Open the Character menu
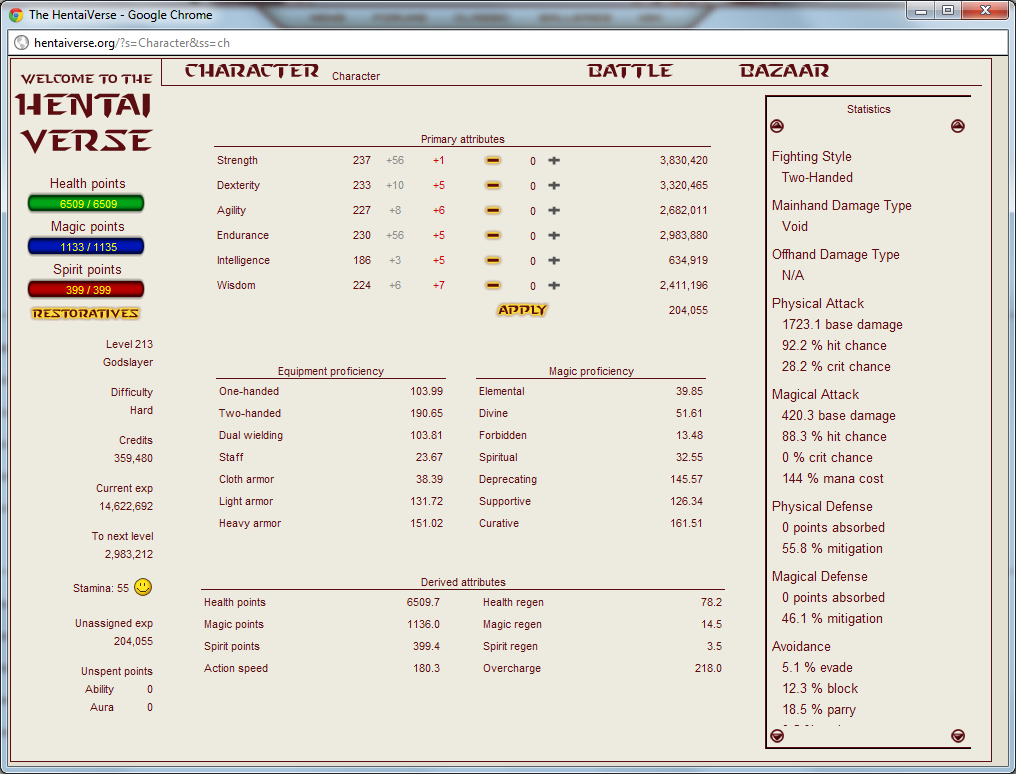 click(x=251, y=71)
